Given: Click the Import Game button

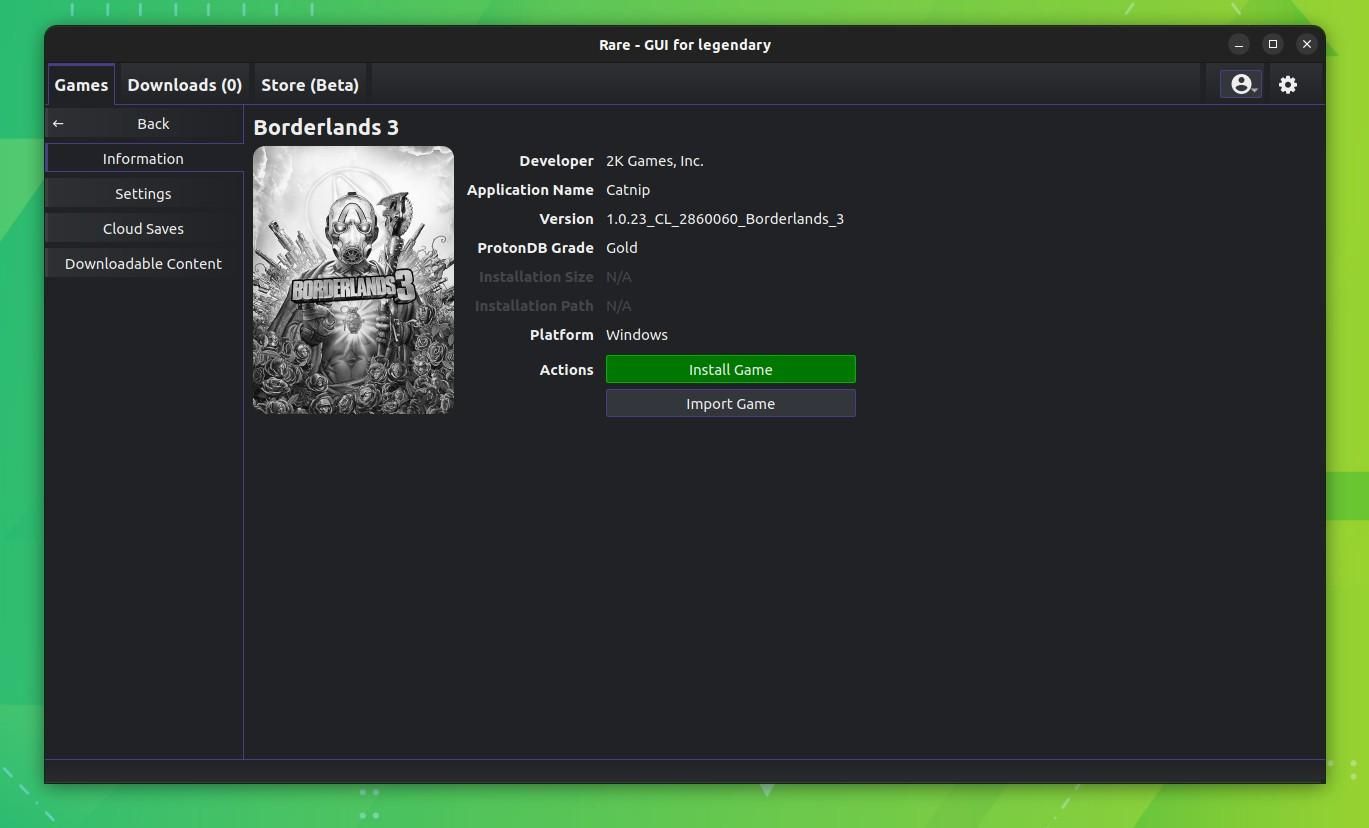Looking at the screenshot, I should 730,403.
